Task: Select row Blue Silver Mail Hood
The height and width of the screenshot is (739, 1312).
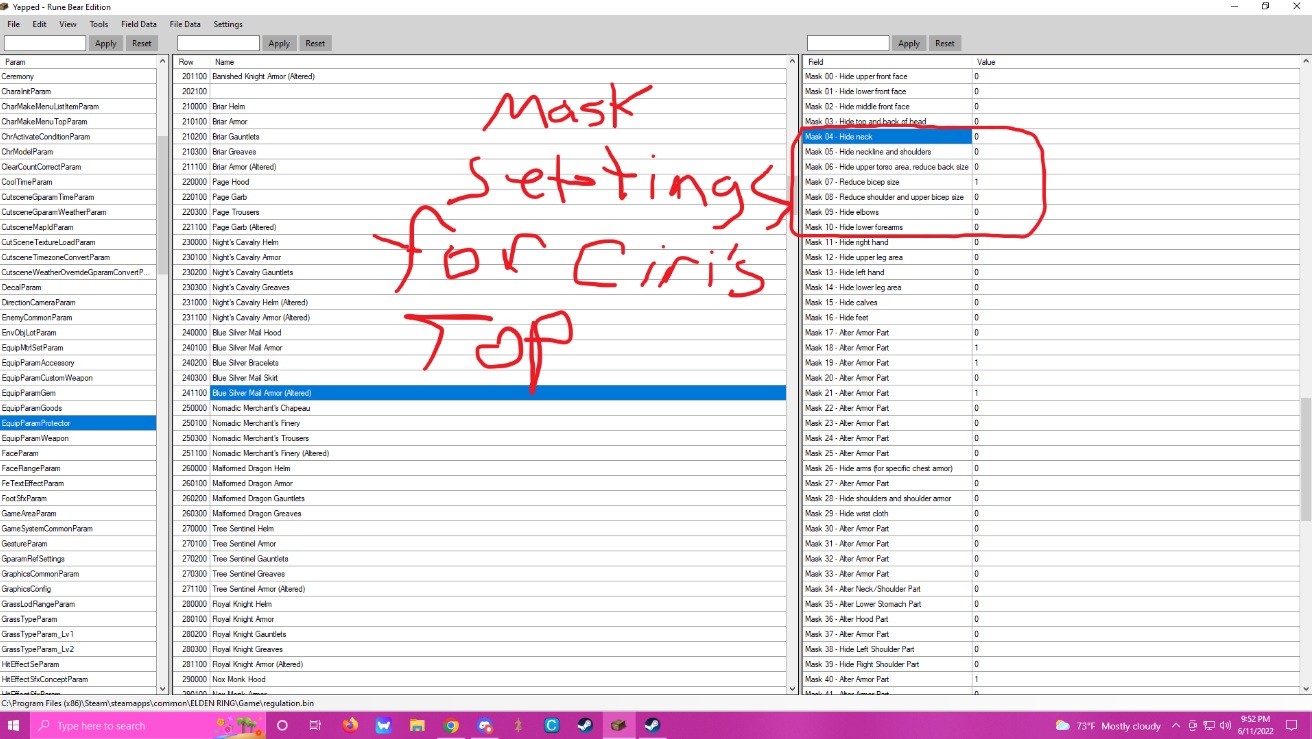Action: click(480, 332)
